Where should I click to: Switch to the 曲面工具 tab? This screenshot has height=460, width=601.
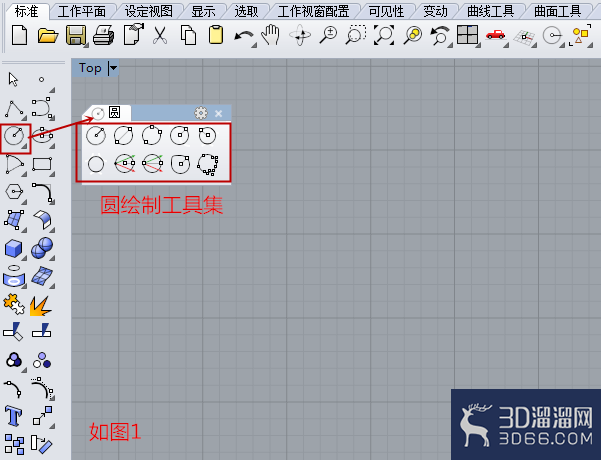click(x=557, y=12)
